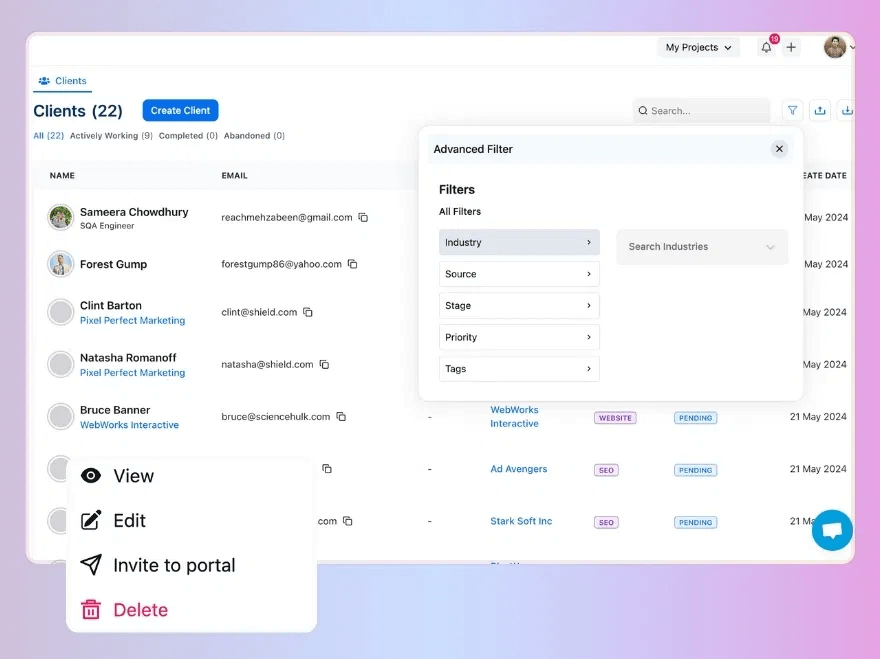Expand the Tags filter
The image size is (880, 659).
[519, 369]
